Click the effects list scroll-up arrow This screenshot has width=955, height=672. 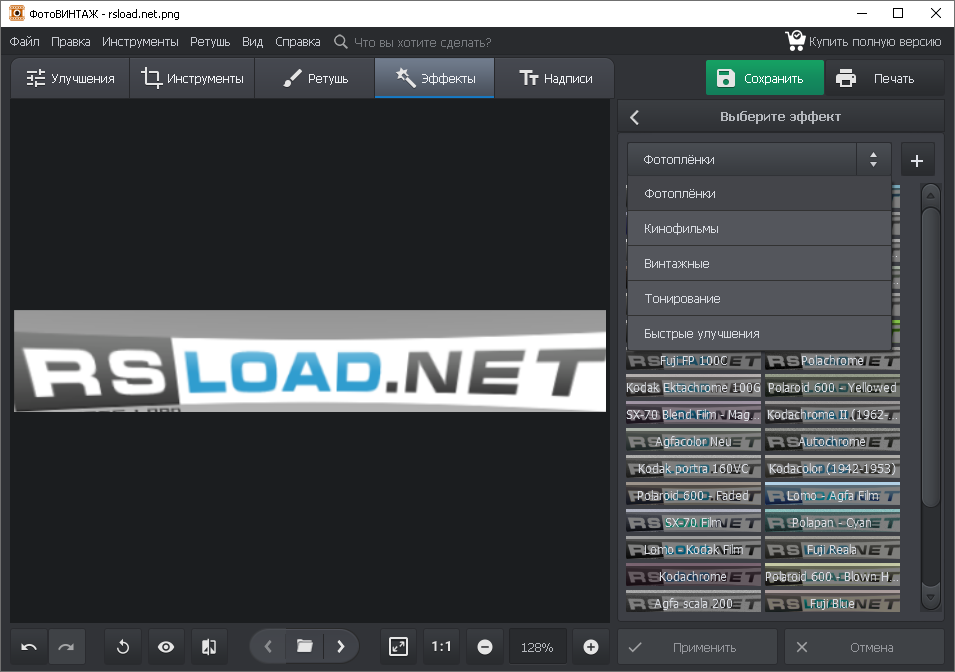coord(931,196)
